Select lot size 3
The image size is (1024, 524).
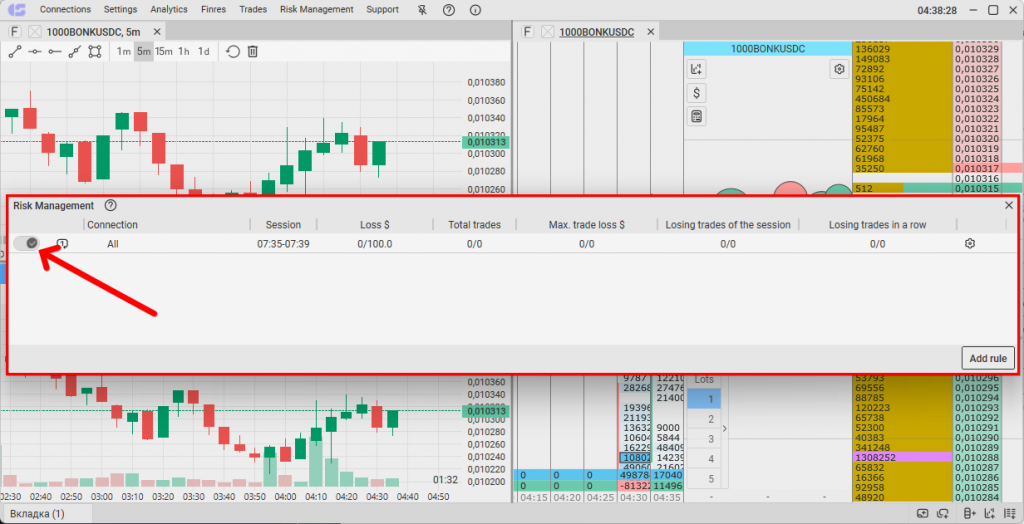[x=703, y=438]
